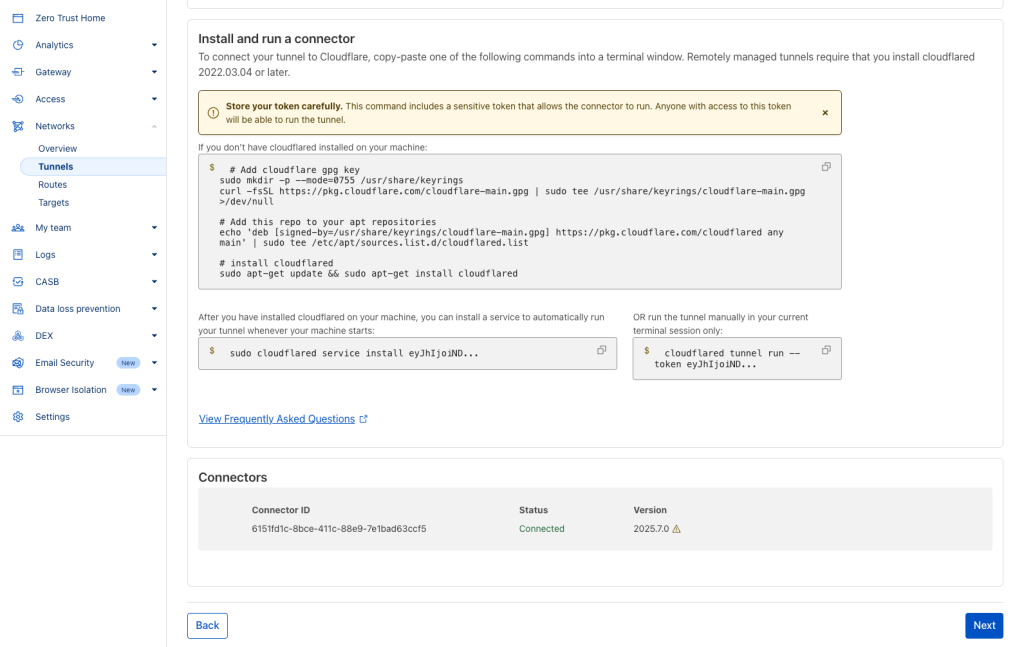The height and width of the screenshot is (647, 1024).
Task: Open the Targets page
Action: tap(54, 203)
